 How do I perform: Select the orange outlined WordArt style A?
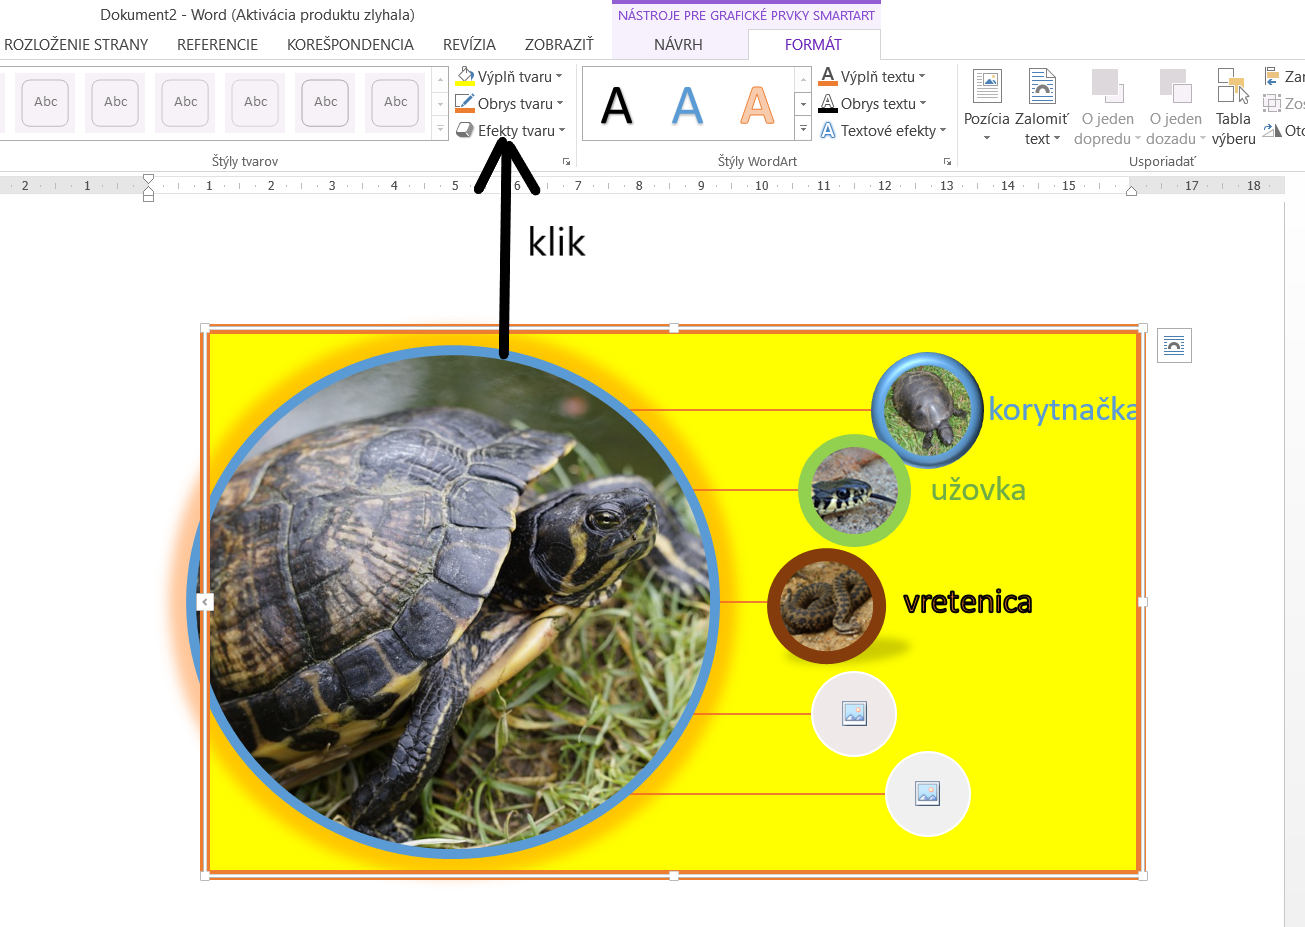click(x=757, y=104)
